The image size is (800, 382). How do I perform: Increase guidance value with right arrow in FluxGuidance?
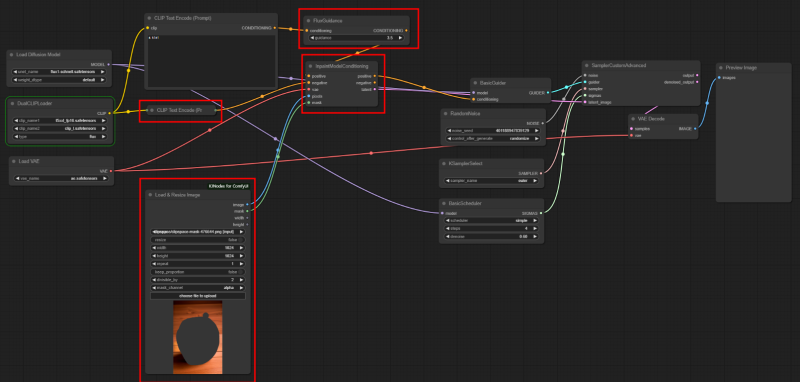click(x=401, y=38)
